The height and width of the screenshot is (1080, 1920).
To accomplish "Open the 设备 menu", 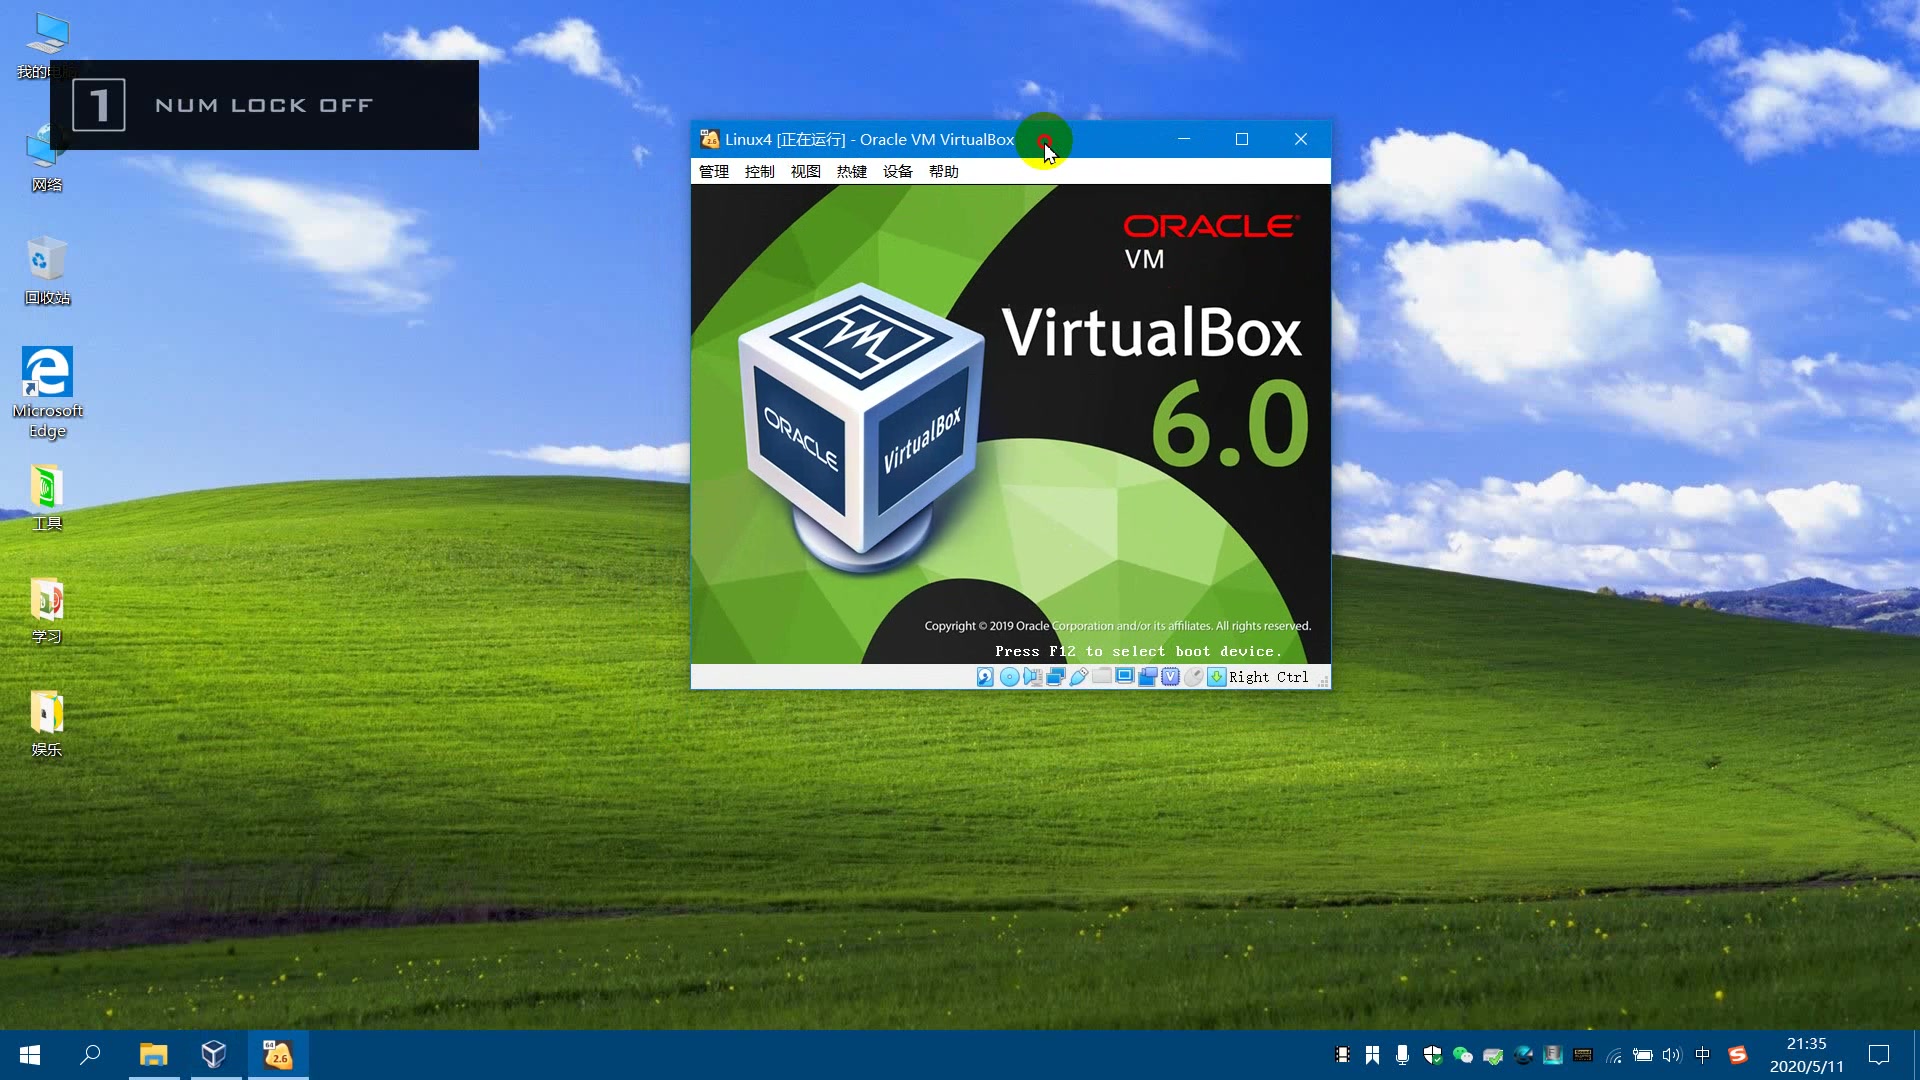I will point(897,171).
